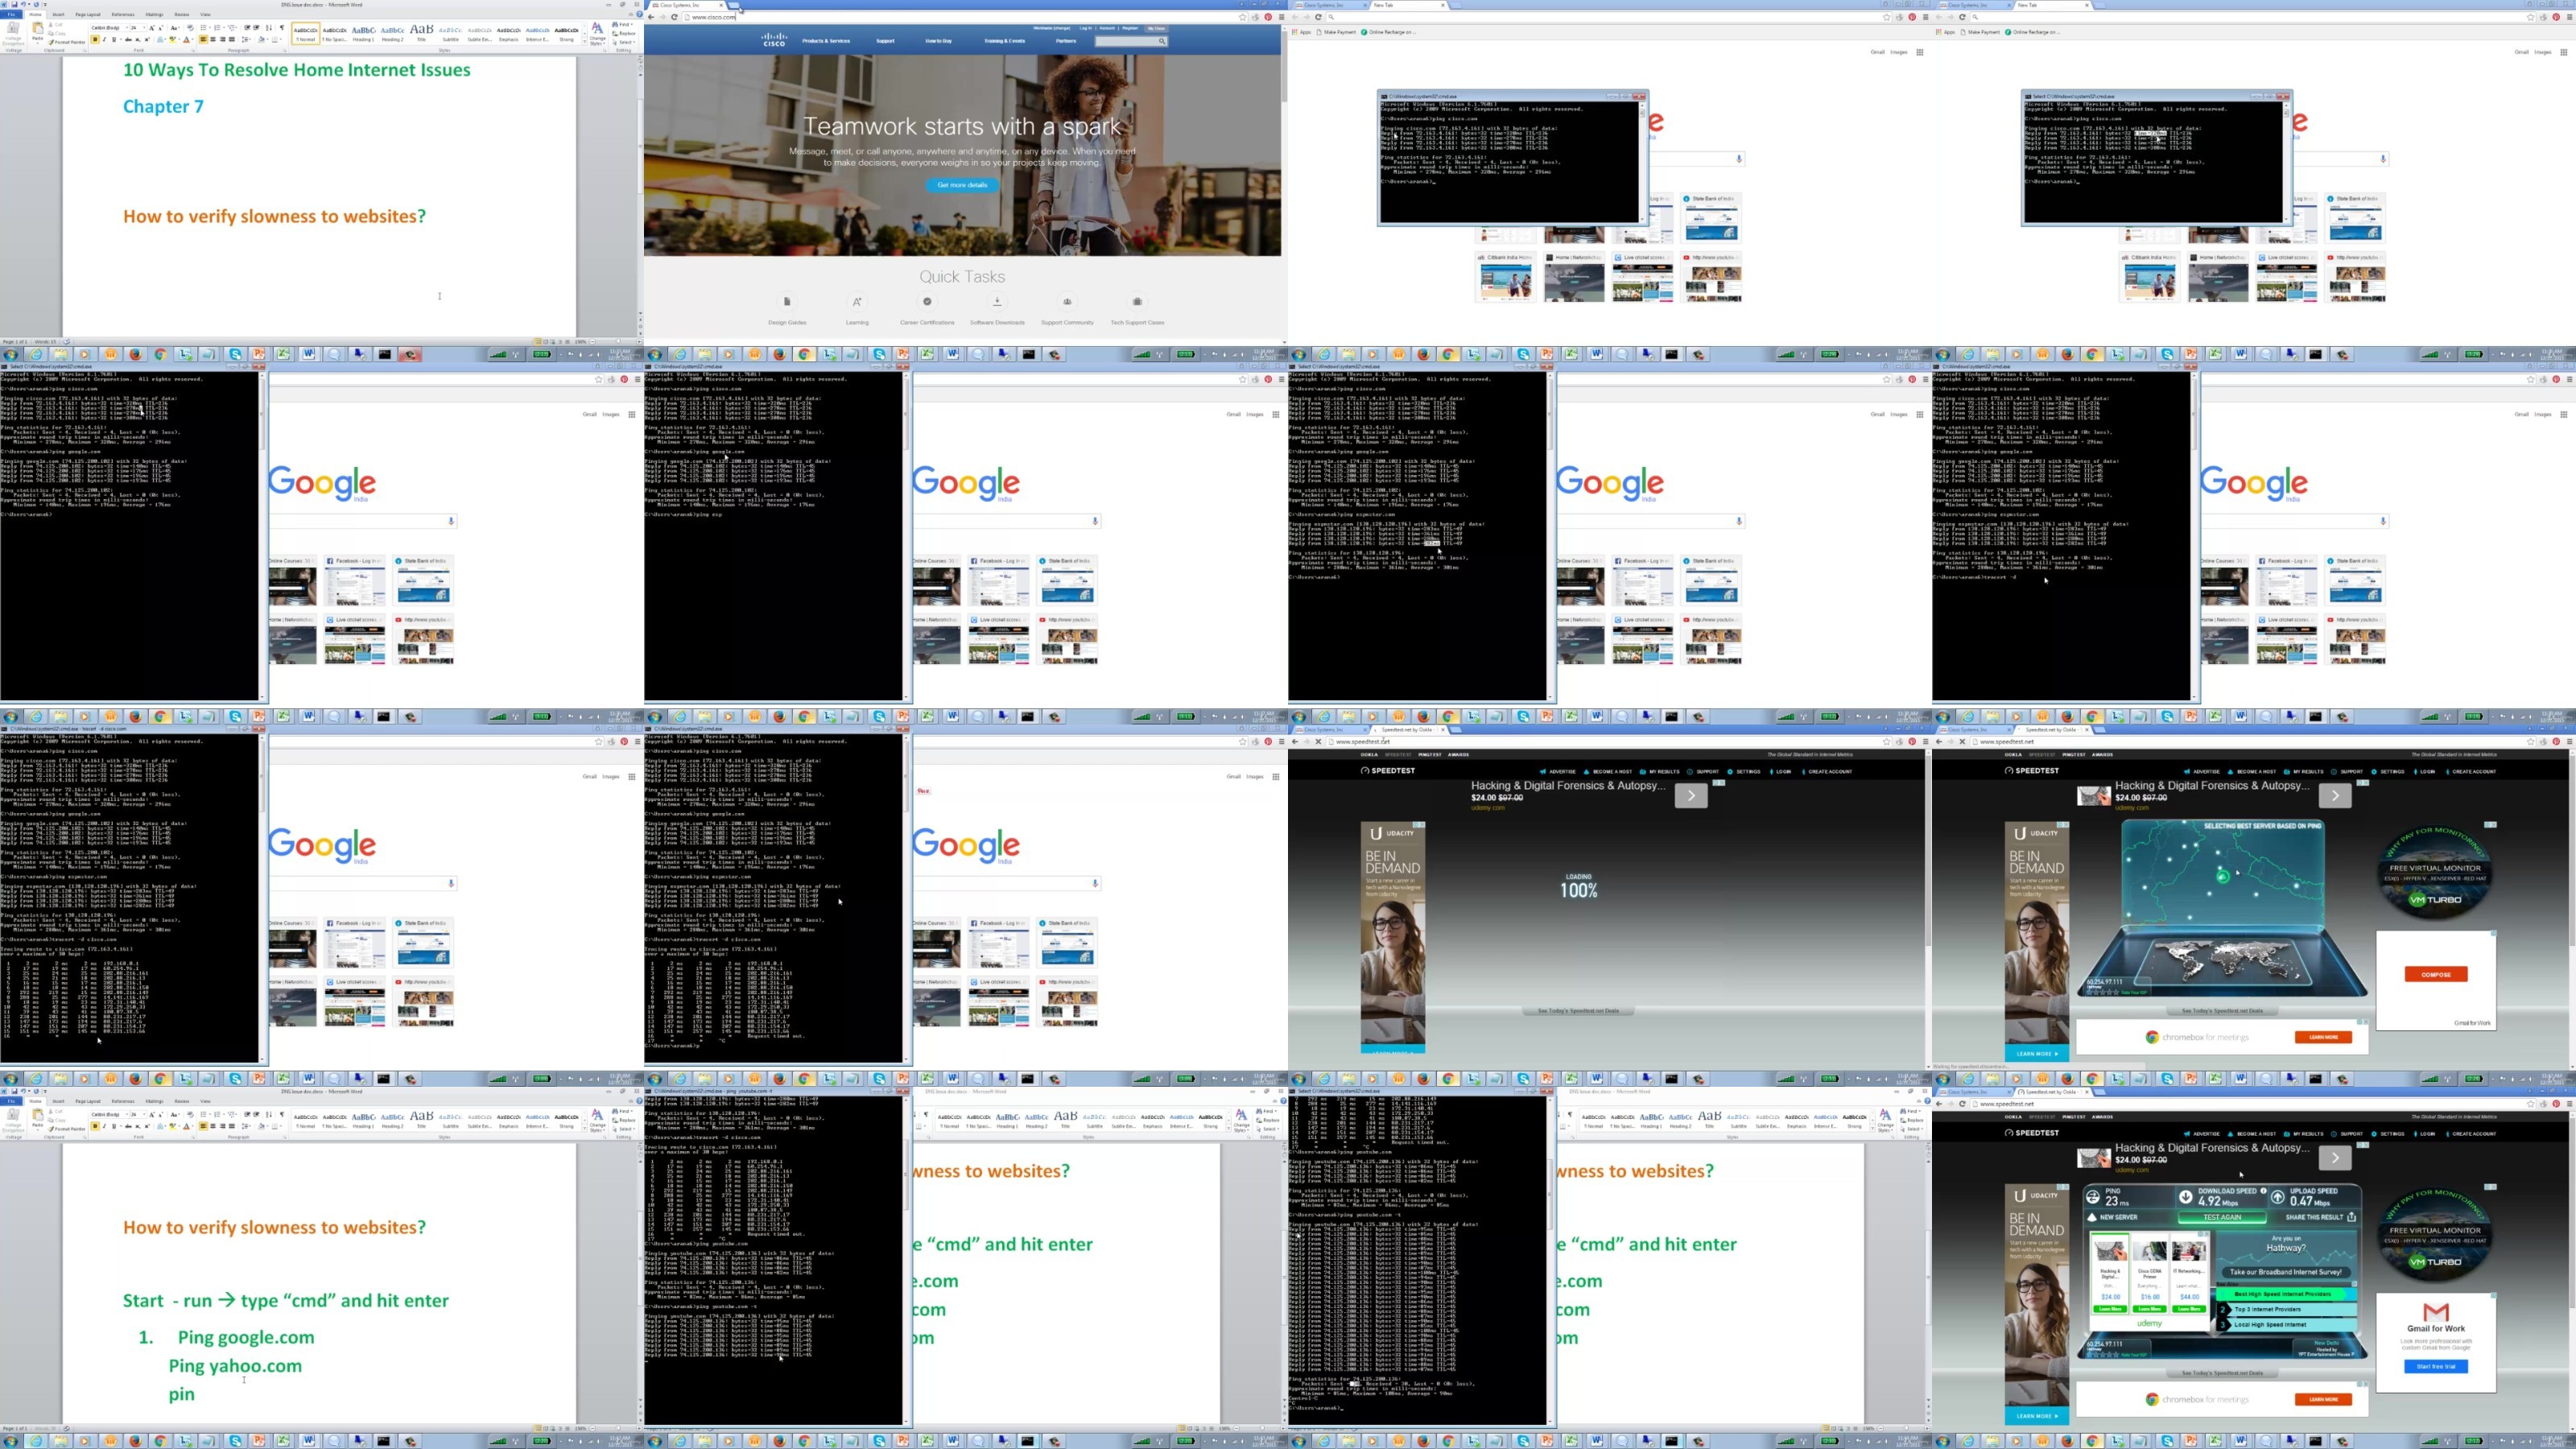Toggle paragraph marks in the Chapter 7 Word window
Viewport: 2576px width, 1449px height.
(x=282, y=27)
